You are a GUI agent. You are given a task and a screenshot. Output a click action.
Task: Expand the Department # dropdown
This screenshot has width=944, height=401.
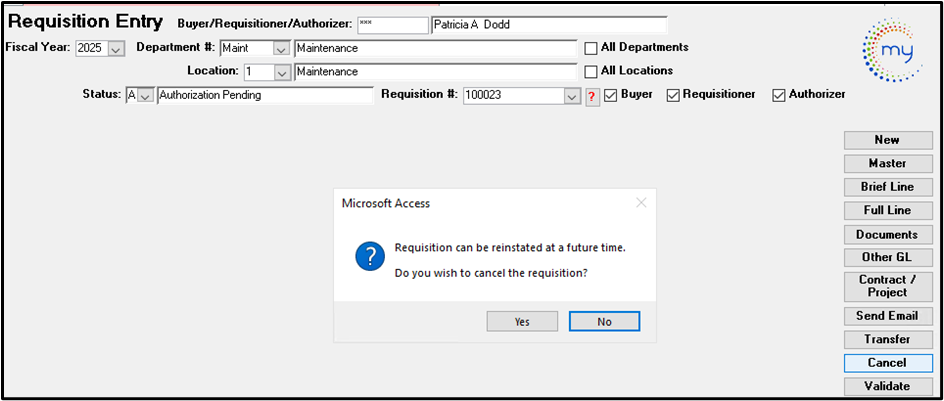(282, 48)
